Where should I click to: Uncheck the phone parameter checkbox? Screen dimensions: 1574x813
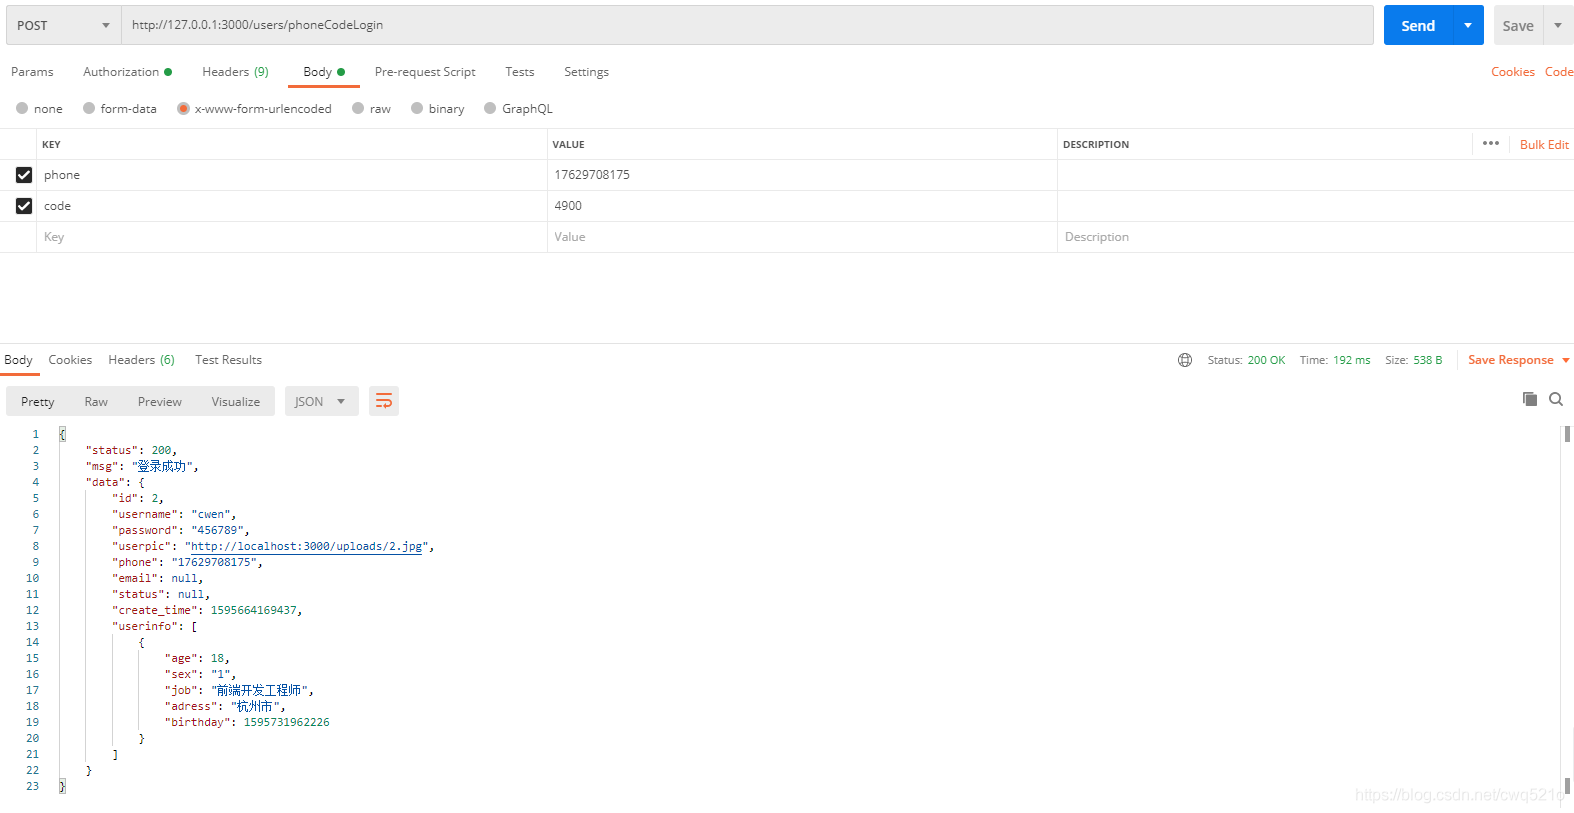24,175
